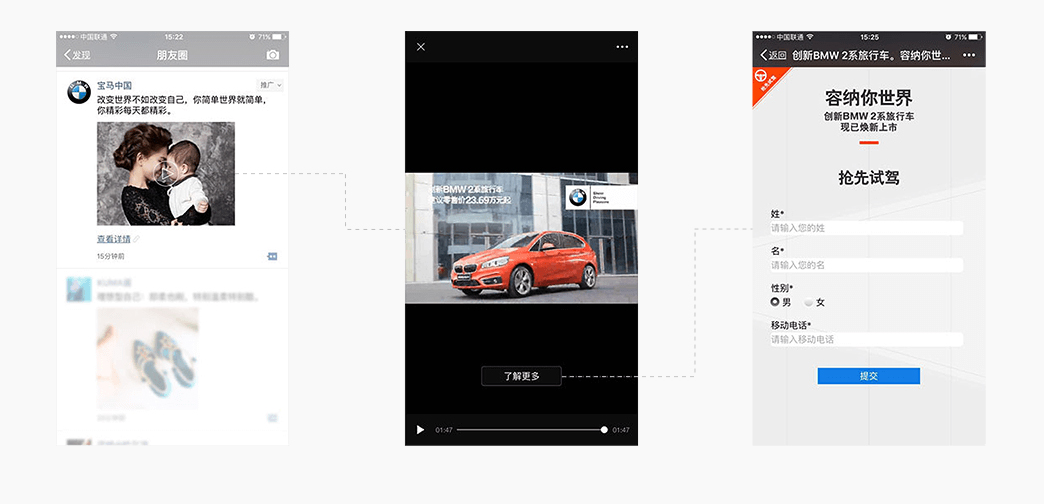
Task: Play the mother and baby video thumbnail
Action: [x=166, y=174]
